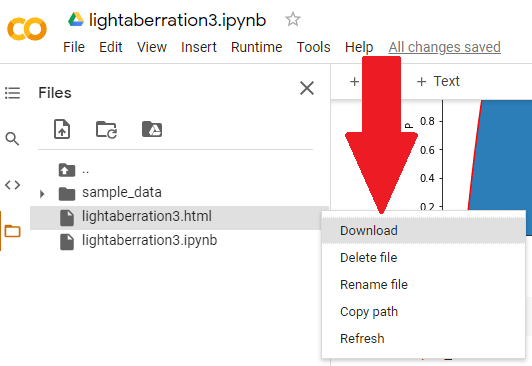This screenshot has height=366, width=532.
Task: Choose Refresh from context menu
Action: (423, 338)
